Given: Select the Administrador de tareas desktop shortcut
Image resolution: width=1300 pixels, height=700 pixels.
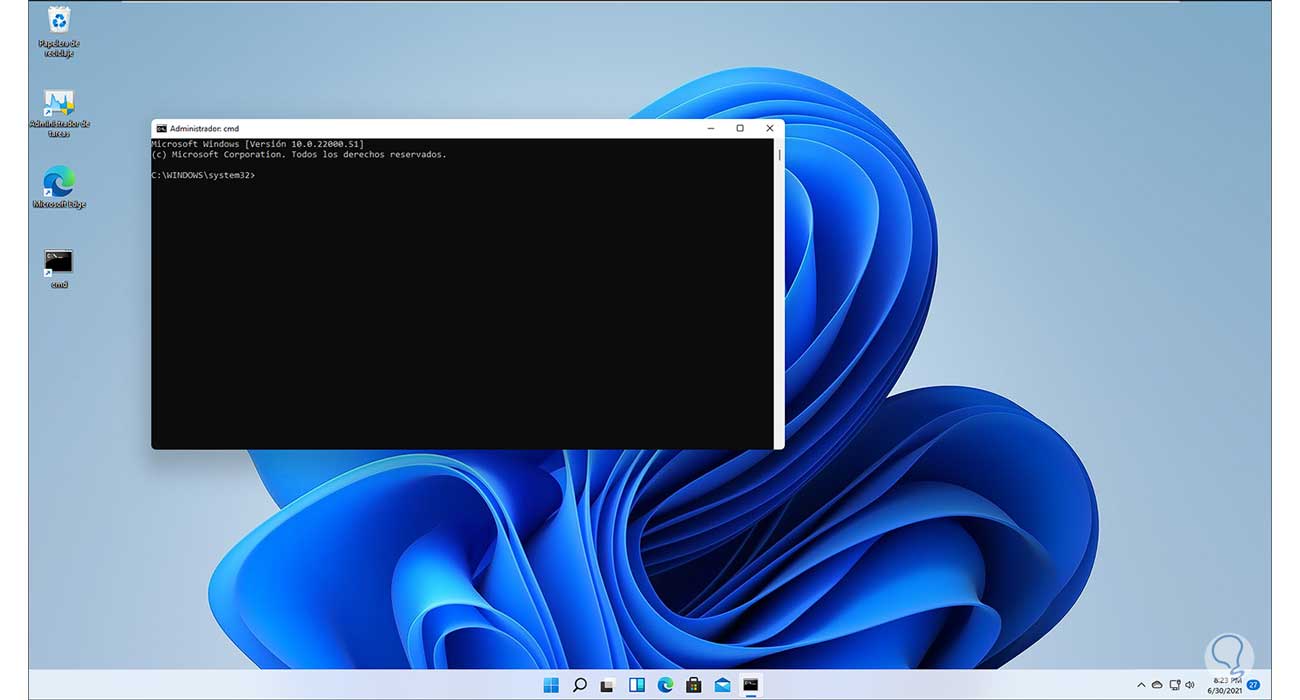Looking at the screenshot, I should tap(60, 113).
